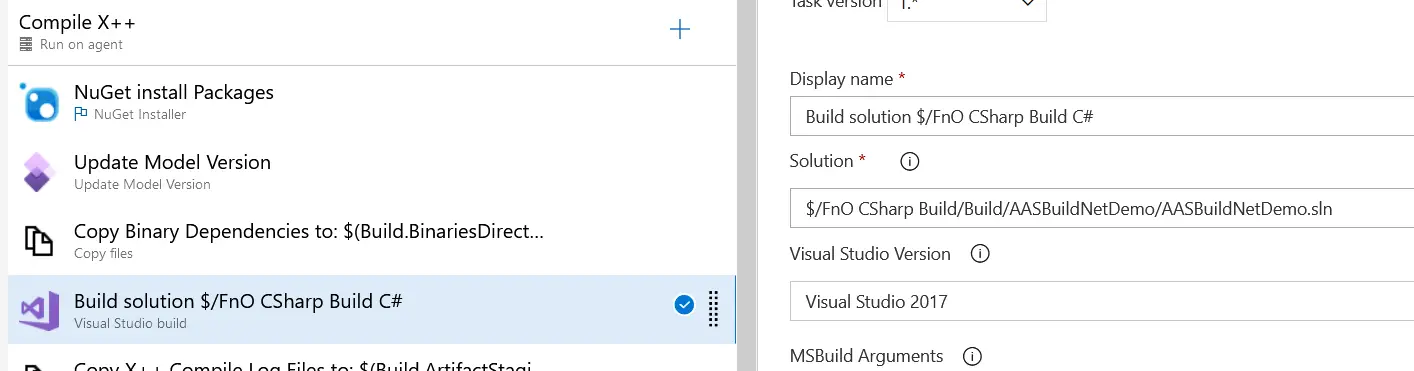Open the Task version dropdown
Image resolution: width=1414 pixels, height=371 pixels.
point(966,5)
